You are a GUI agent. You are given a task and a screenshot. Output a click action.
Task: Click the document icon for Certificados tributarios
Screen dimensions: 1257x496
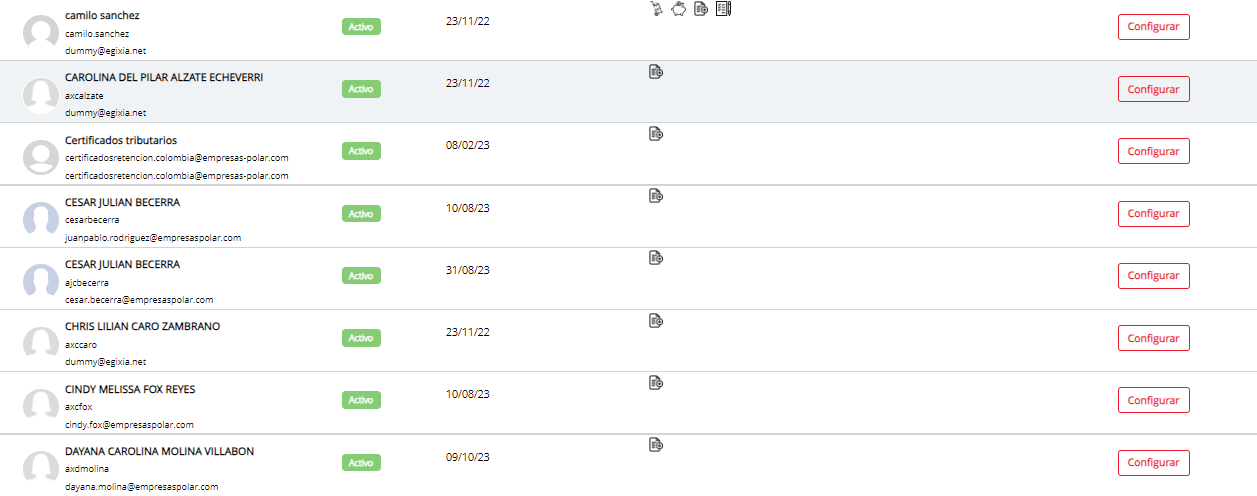[656, 134]
